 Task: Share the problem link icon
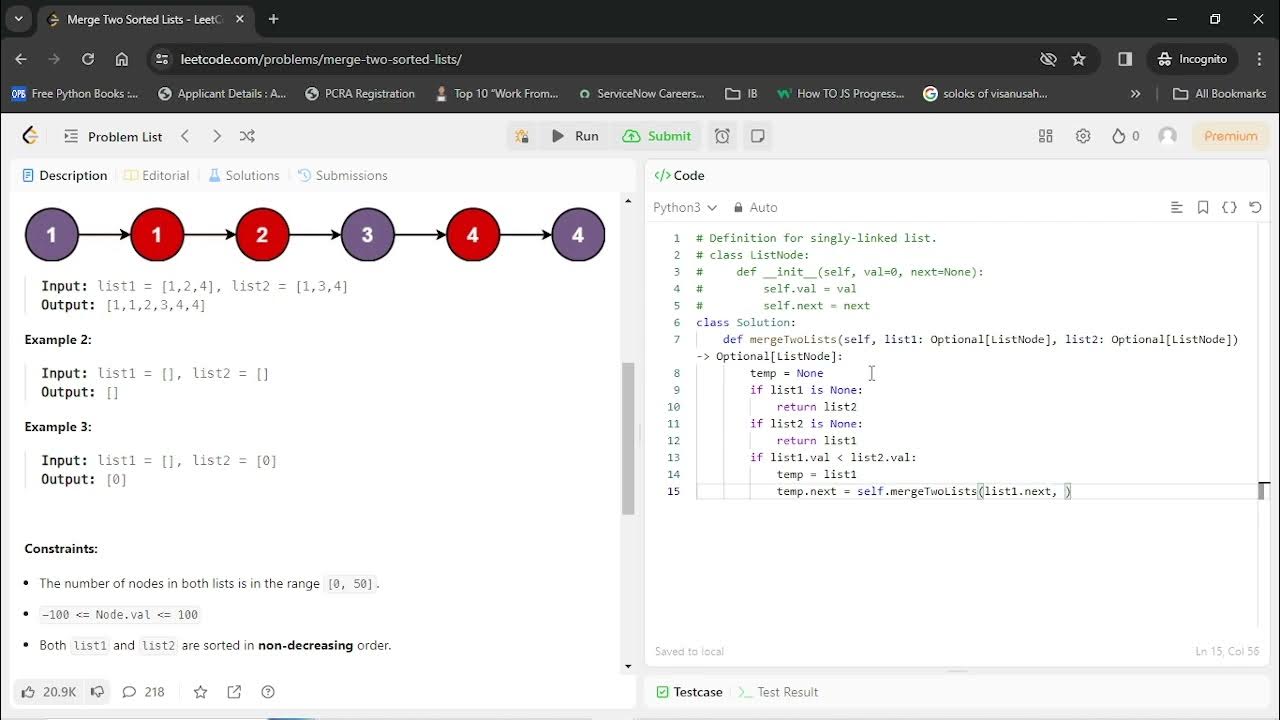click(x=234, y=692)
